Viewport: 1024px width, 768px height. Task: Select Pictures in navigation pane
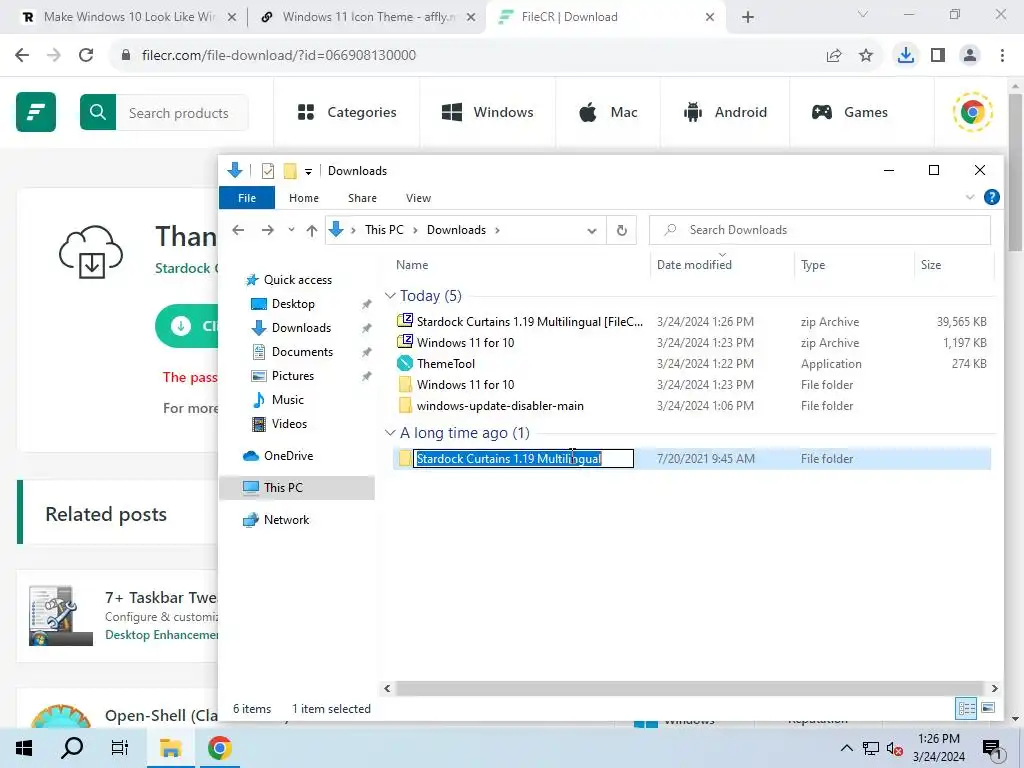click(x=293, y=376)
